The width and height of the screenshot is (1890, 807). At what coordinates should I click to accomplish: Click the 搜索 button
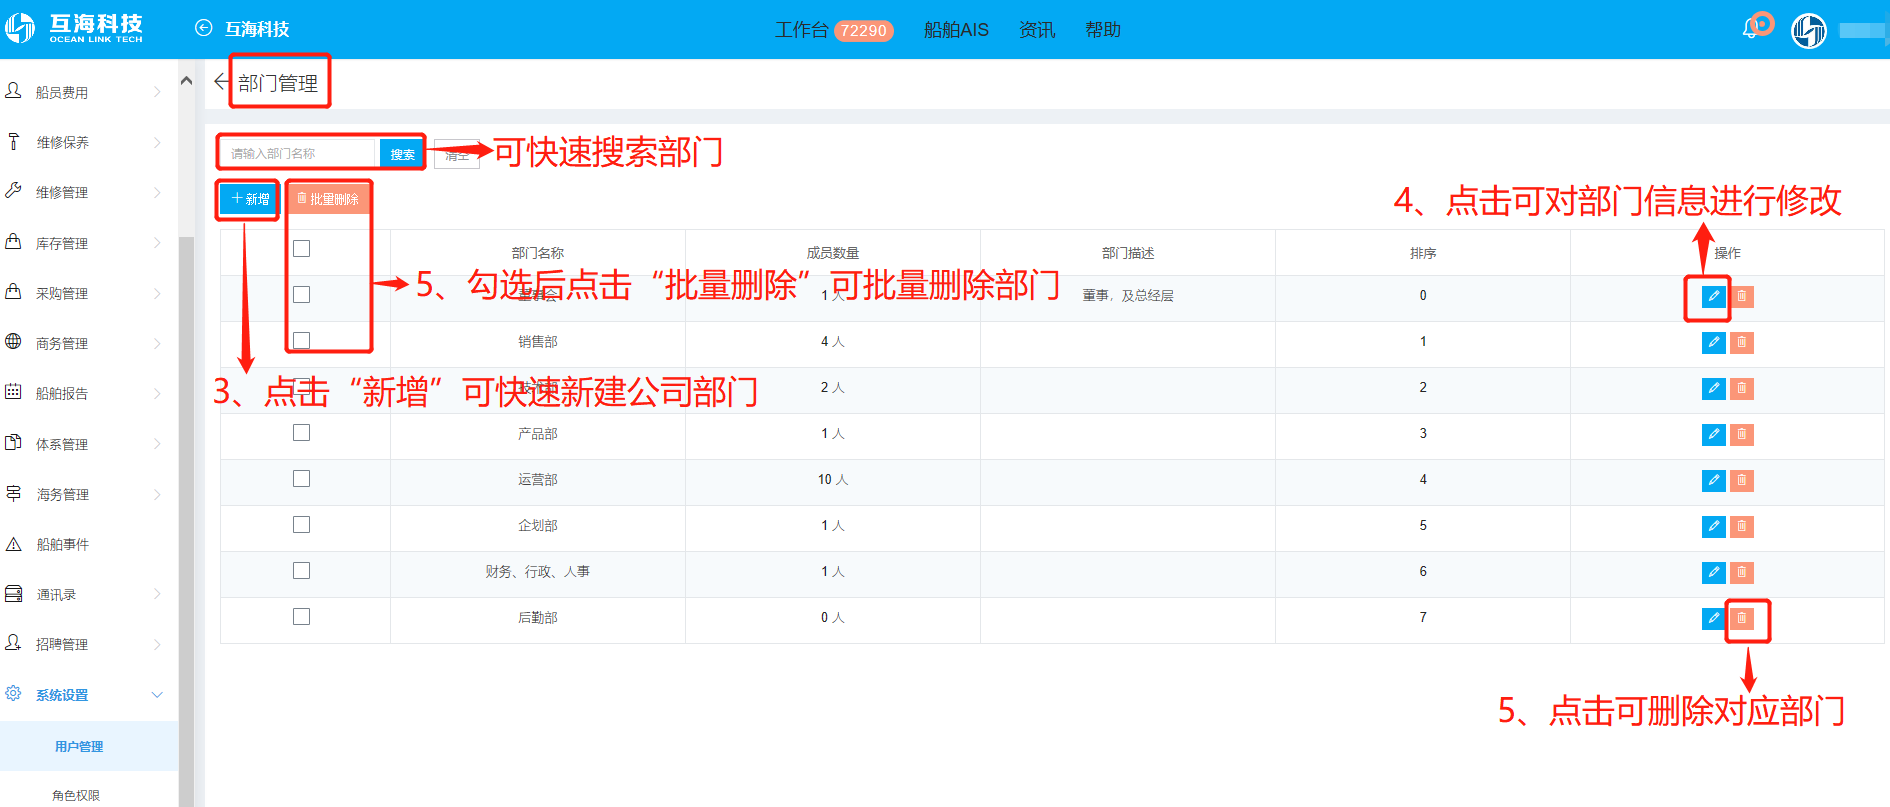[x=402, y=154]
